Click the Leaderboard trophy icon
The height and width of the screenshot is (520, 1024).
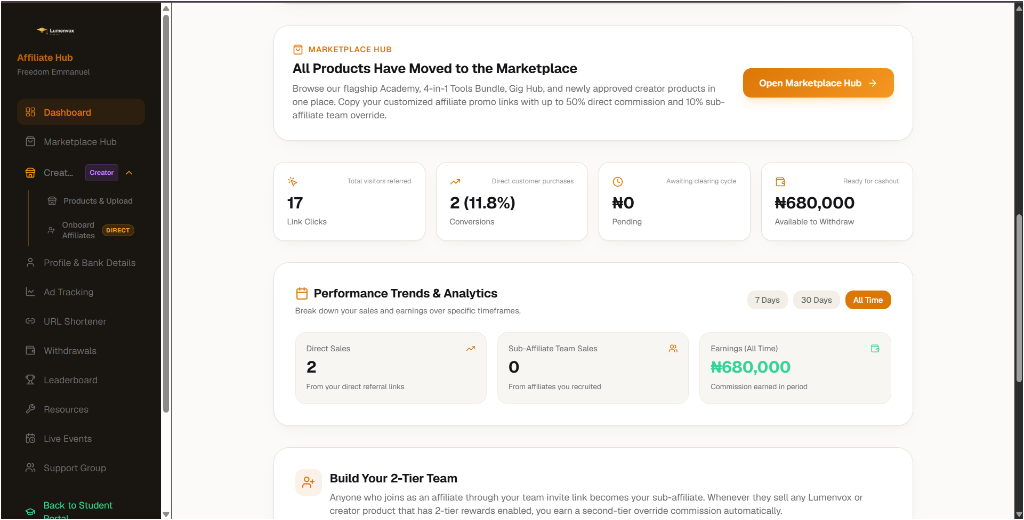tap(30, 380)
